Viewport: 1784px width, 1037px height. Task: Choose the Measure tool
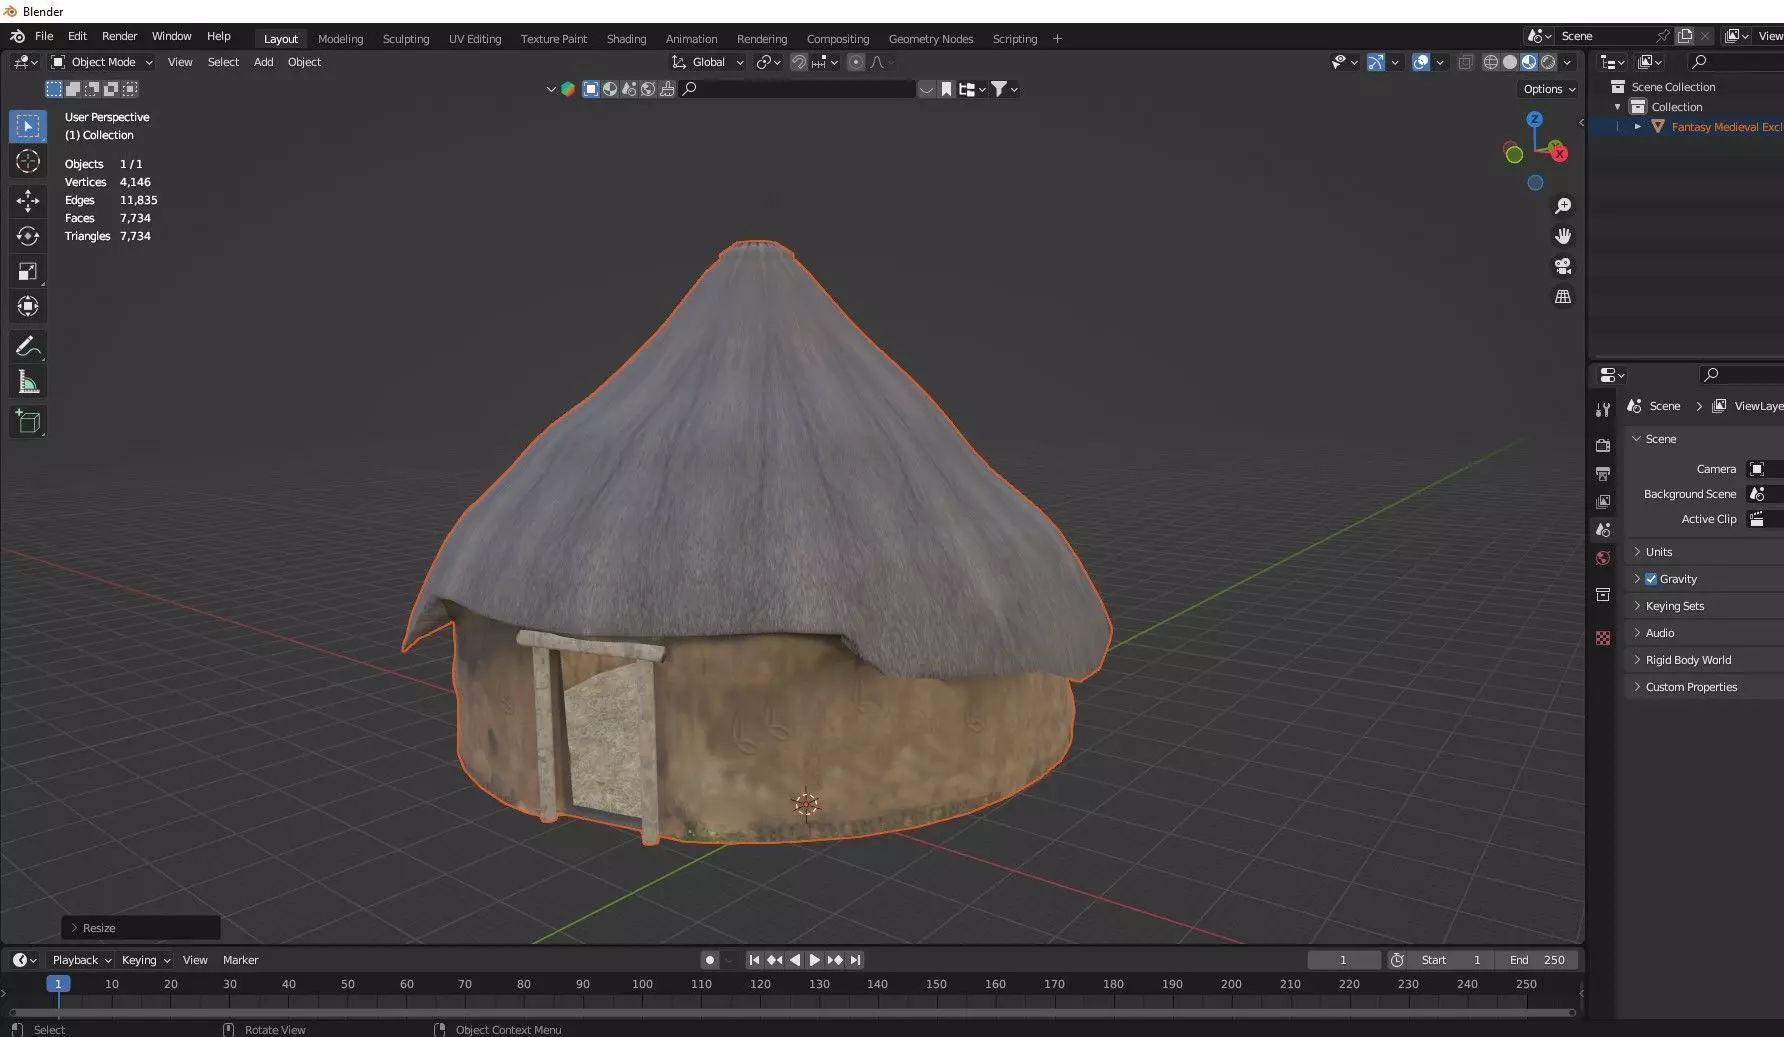point(28,382)
